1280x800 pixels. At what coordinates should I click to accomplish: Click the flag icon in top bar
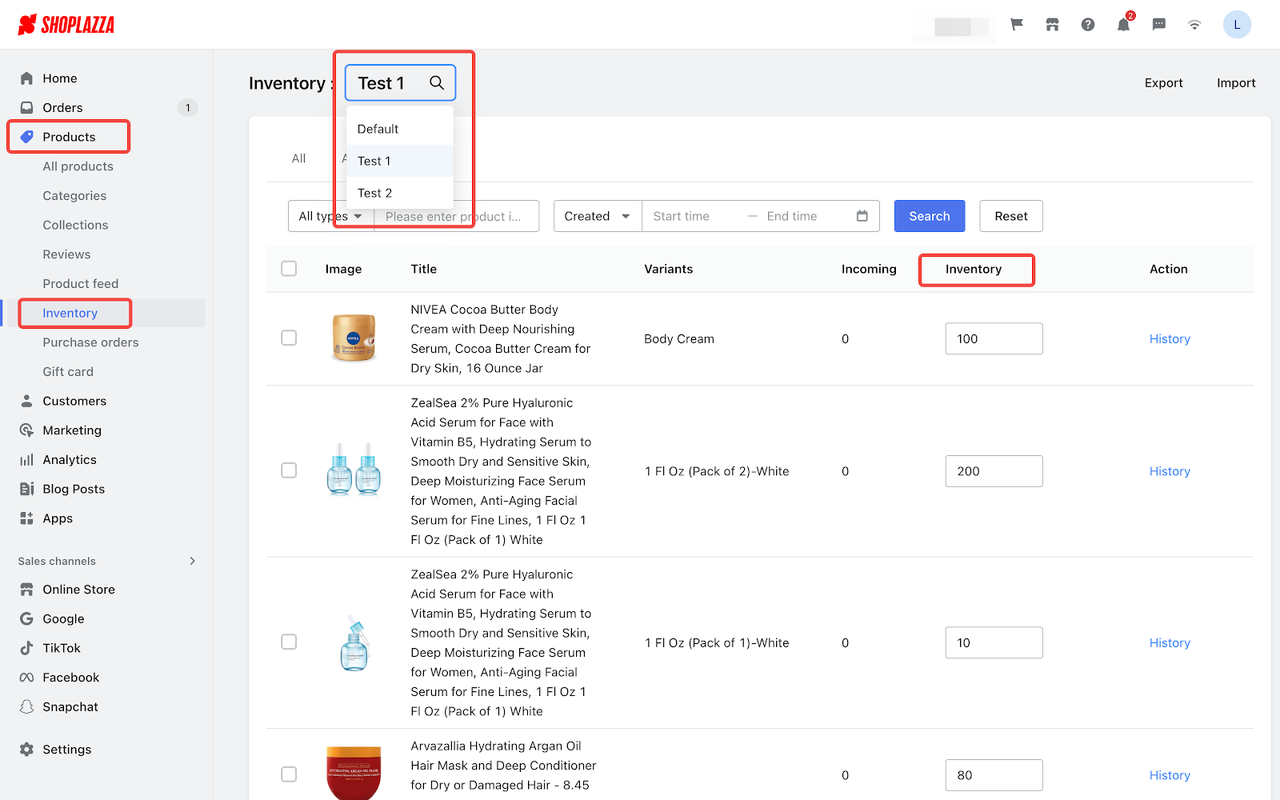(x=1017, y=24)
